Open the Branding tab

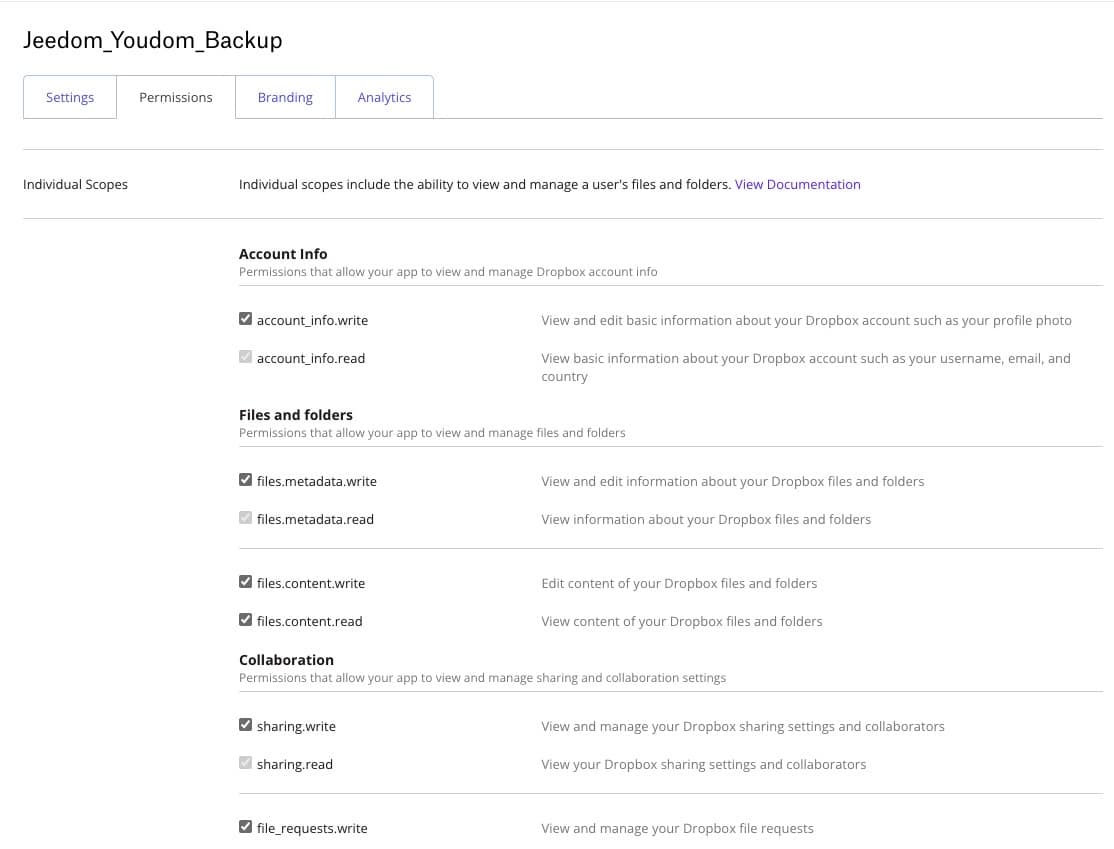pyautogui.click(x=285, y=97)
